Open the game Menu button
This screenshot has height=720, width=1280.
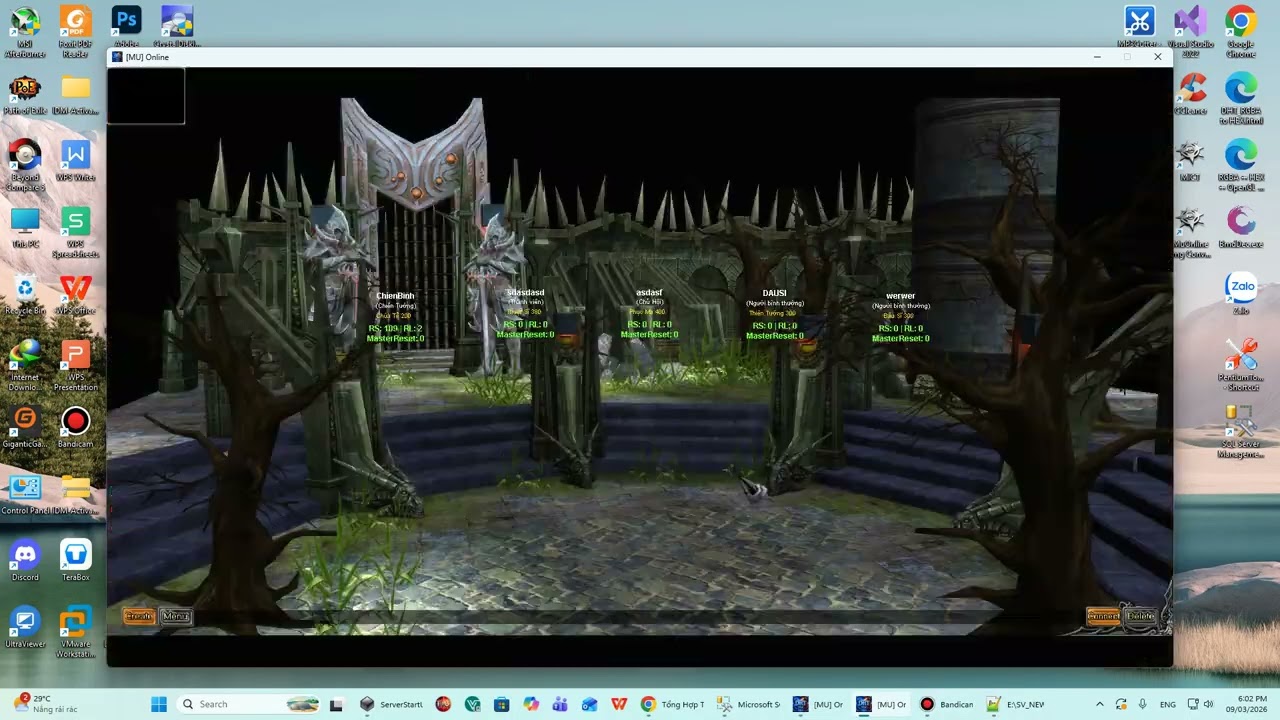[175, 616]
